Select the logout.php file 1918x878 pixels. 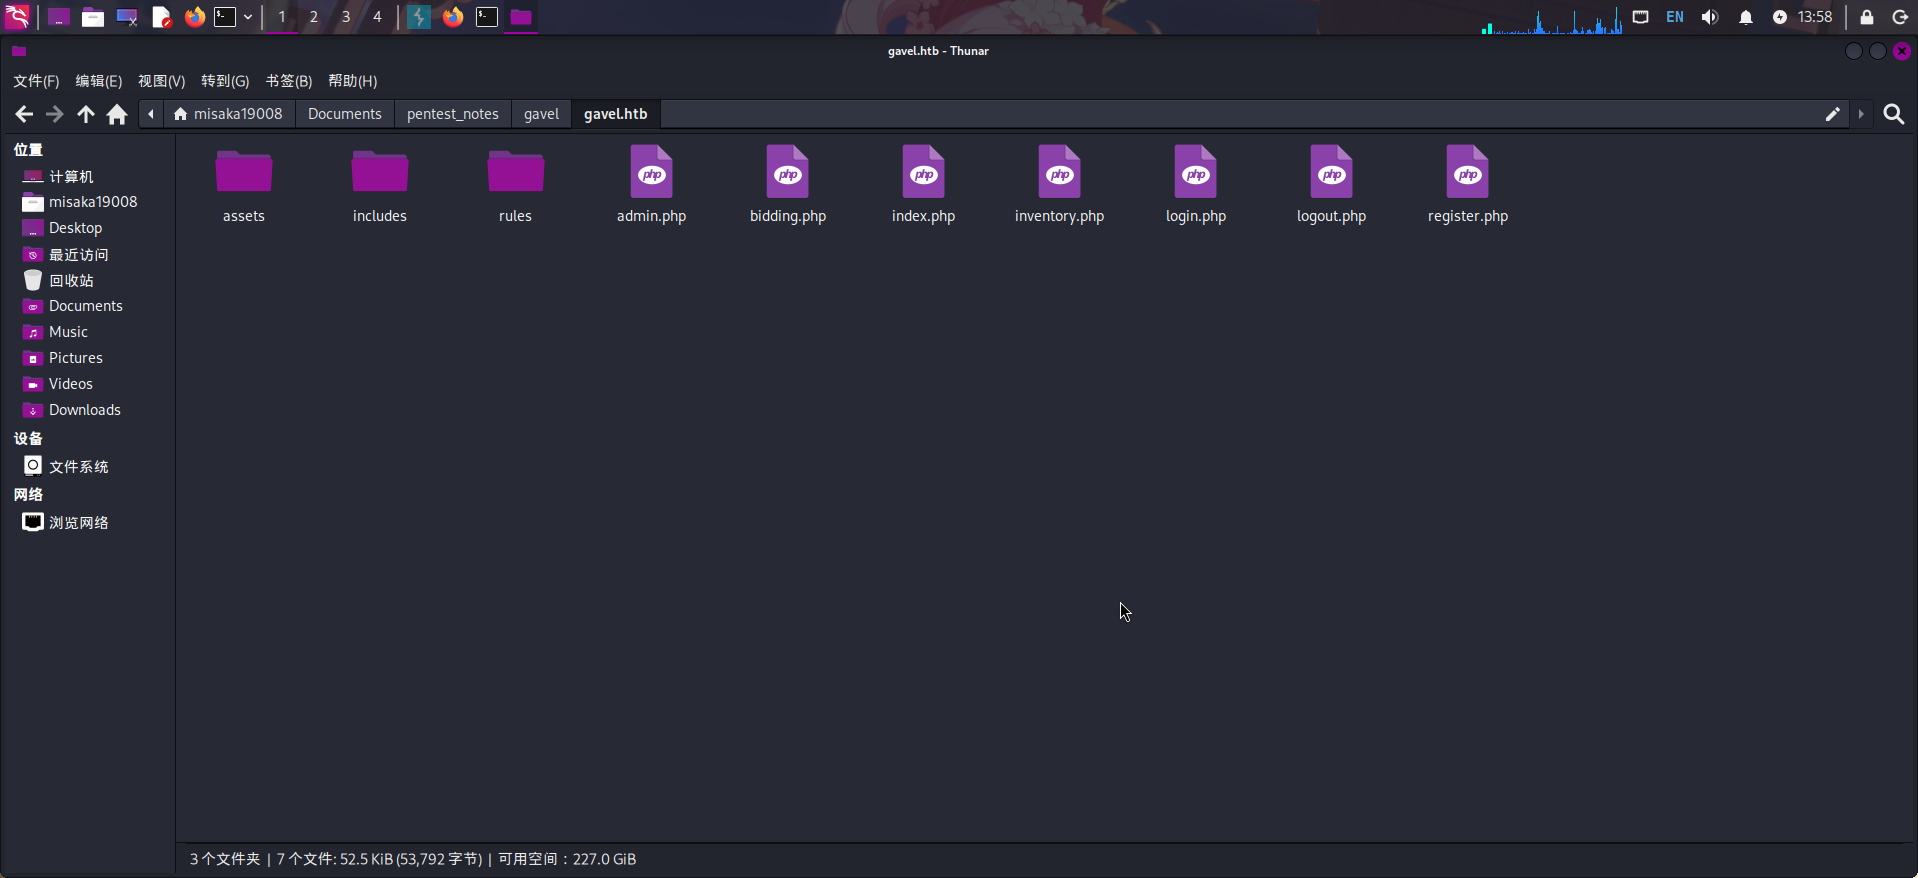(1332, 186)
